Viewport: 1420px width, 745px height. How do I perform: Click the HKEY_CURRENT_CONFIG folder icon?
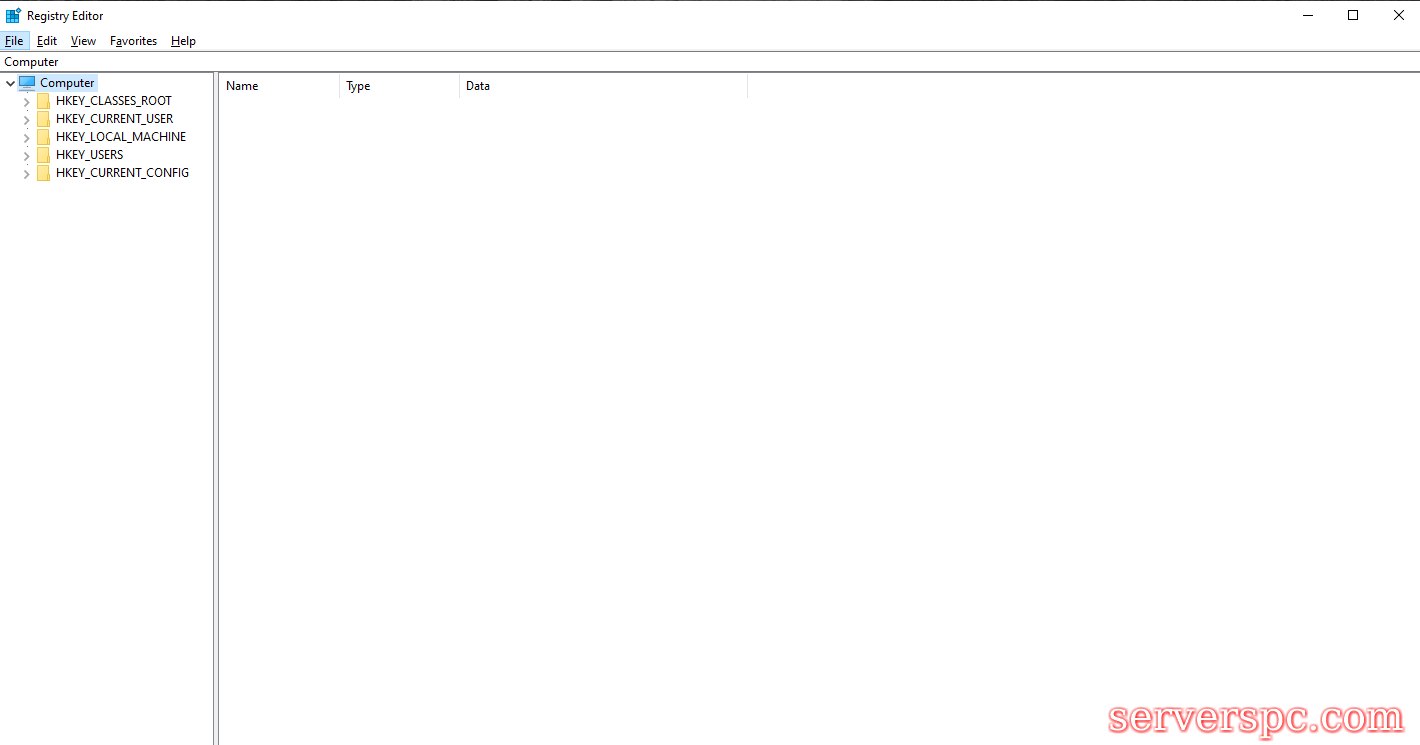click(43, 173)
